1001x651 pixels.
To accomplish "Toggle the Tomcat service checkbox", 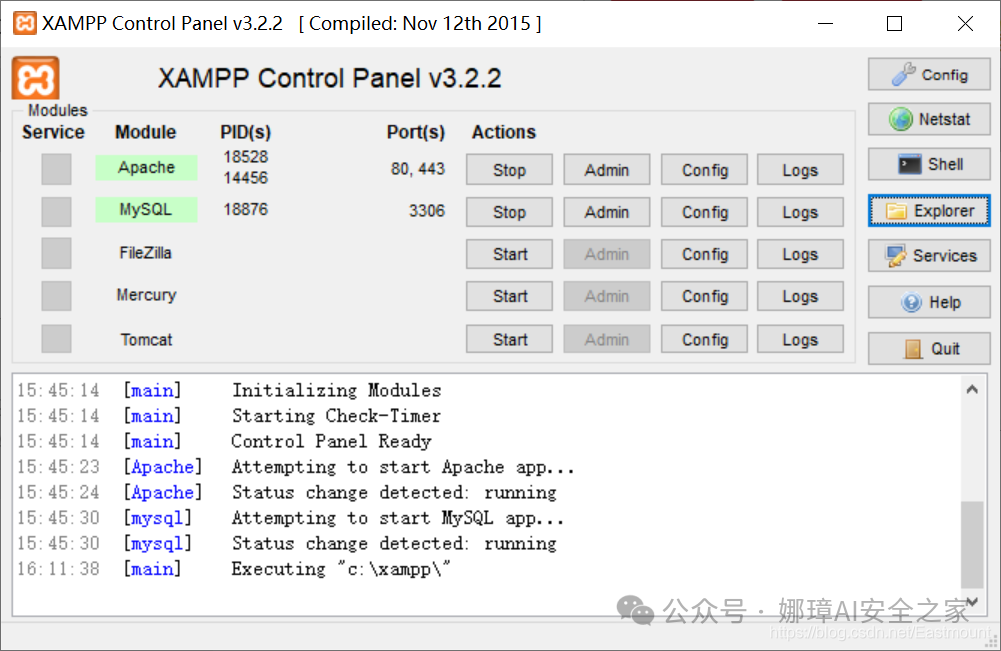I will (x=56, y=338).
